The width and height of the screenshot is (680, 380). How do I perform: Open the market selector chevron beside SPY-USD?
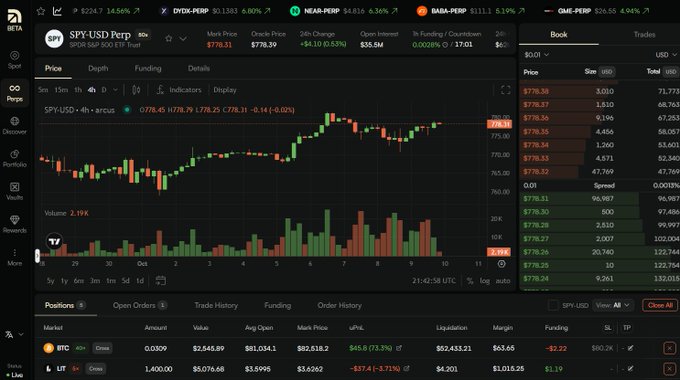click(x=183, y=39)
